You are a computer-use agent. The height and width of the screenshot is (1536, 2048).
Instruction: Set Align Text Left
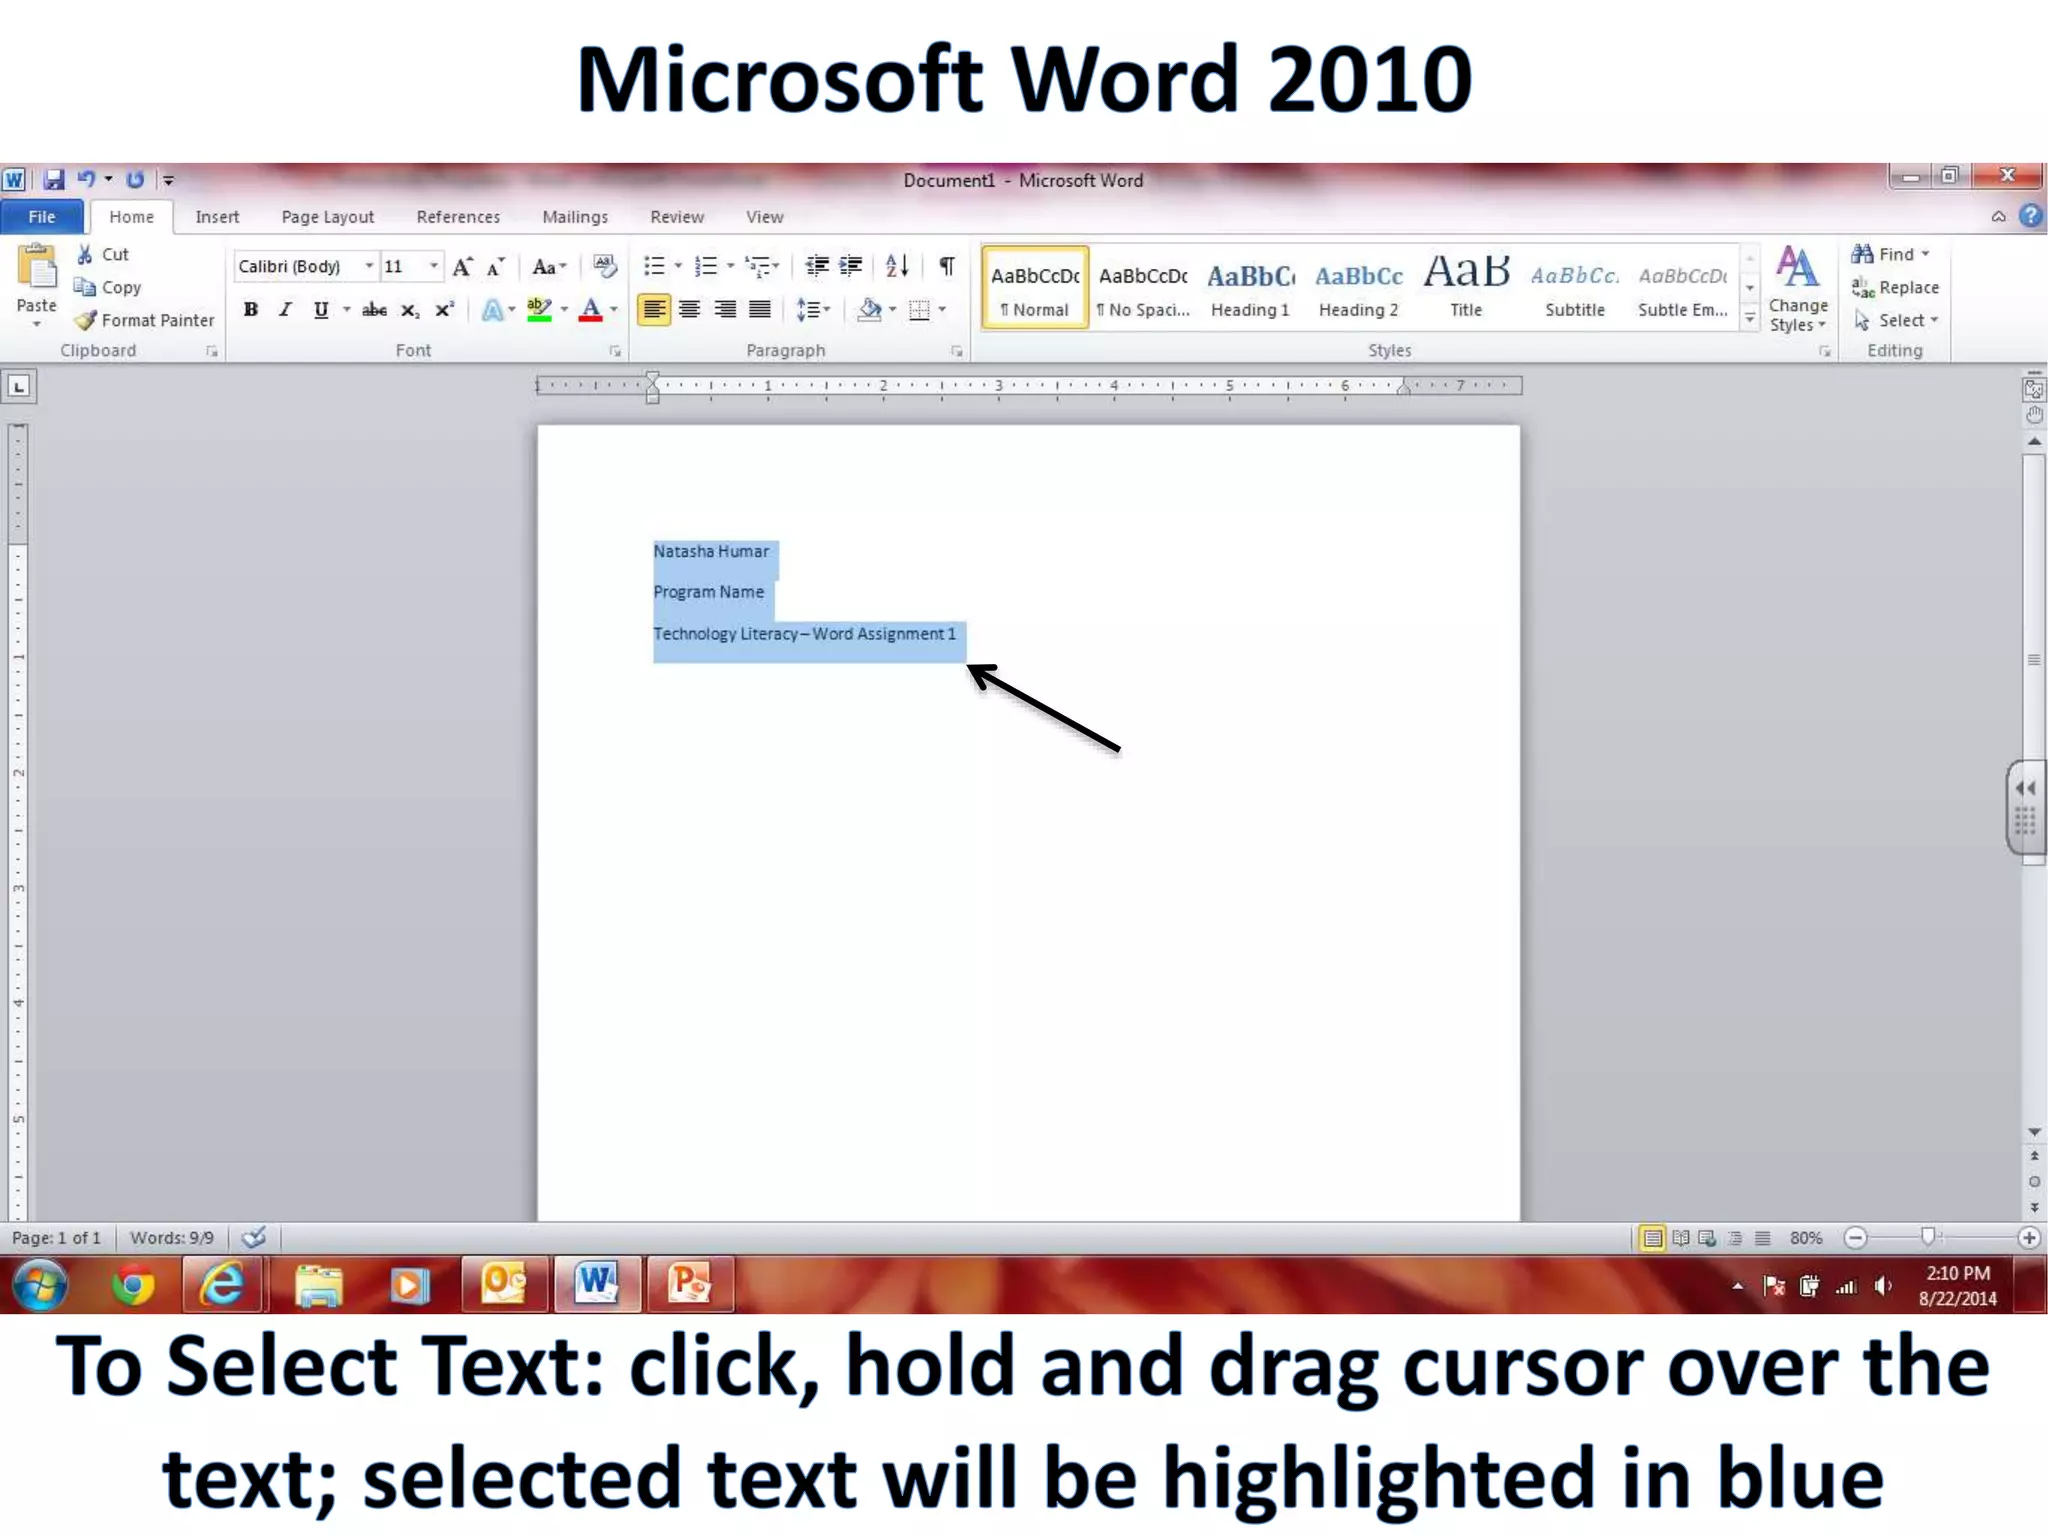coord(654,310)
